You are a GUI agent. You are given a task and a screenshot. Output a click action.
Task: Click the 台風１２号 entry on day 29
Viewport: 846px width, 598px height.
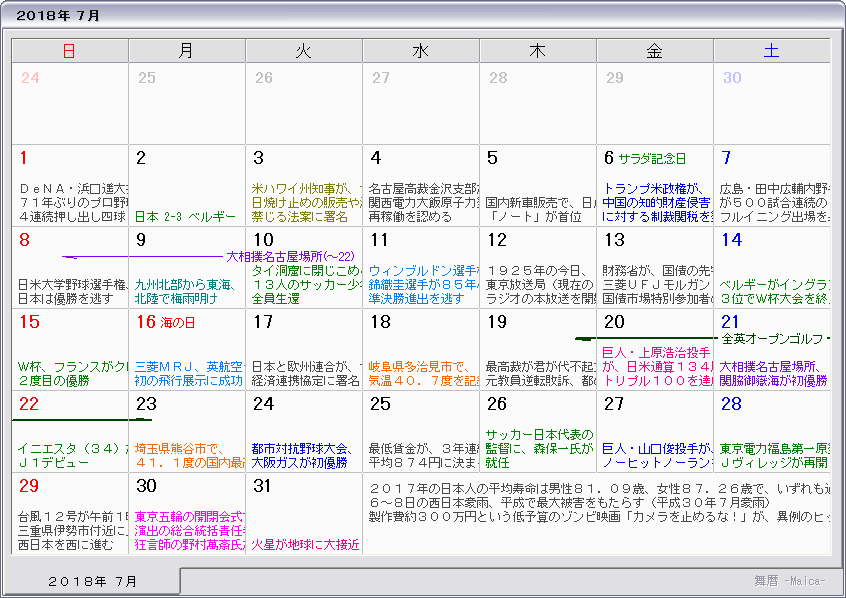click(73, 531)
